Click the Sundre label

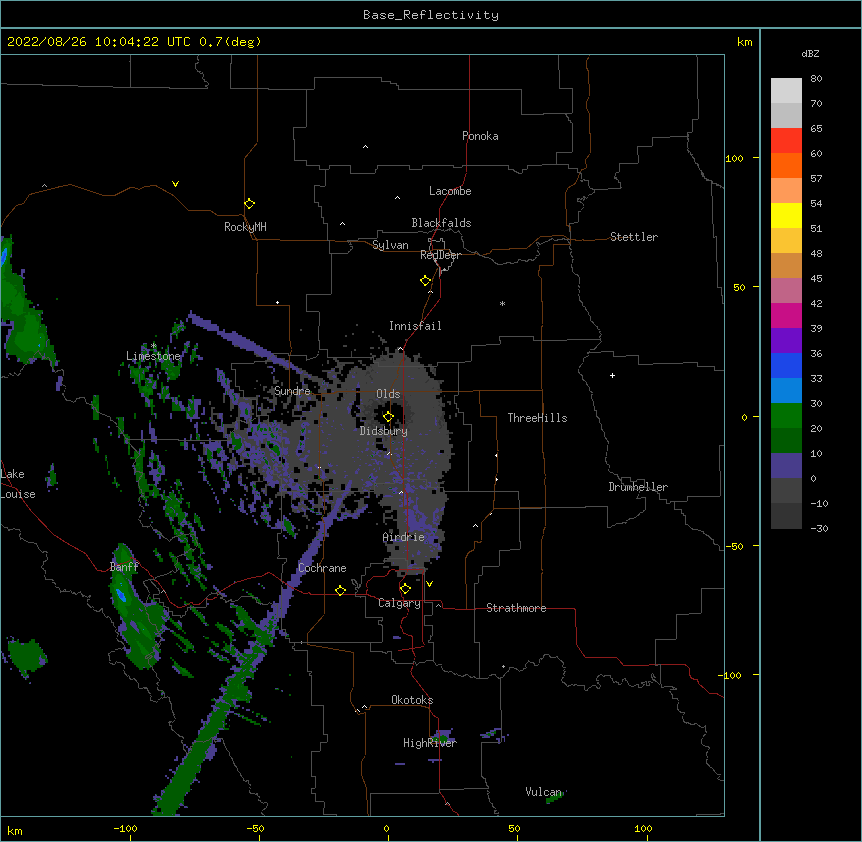click(x=292, y=391)
